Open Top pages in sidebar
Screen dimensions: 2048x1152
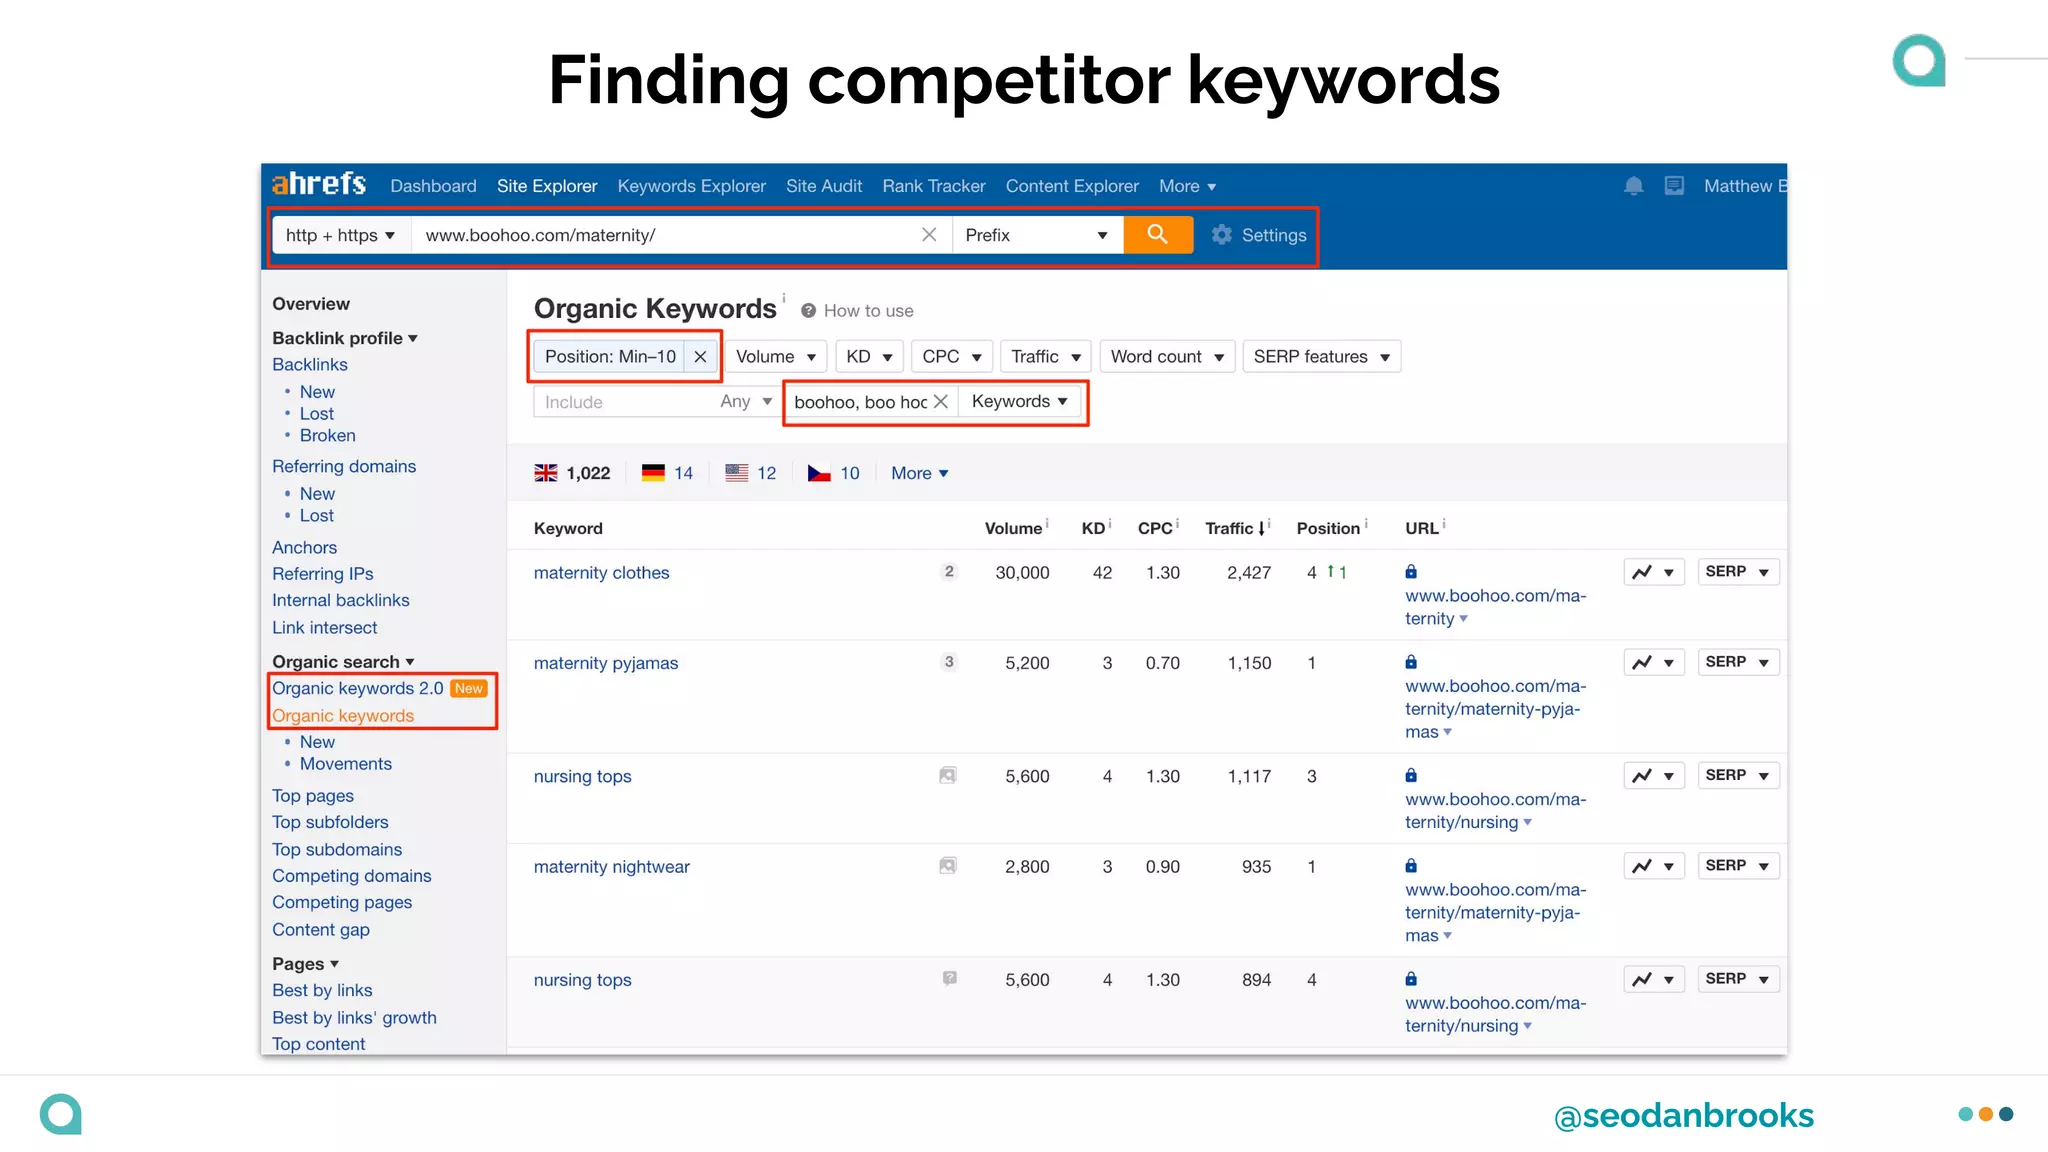[313, 796]
